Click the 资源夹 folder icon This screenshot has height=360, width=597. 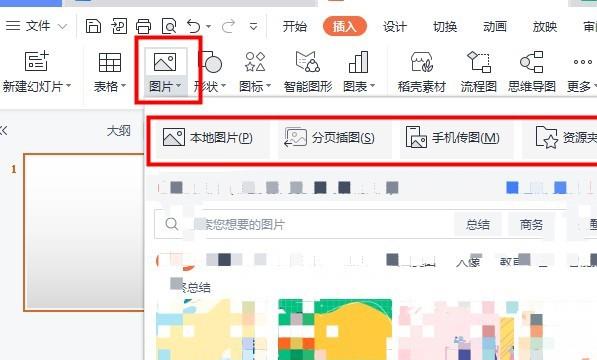(547, 137)
